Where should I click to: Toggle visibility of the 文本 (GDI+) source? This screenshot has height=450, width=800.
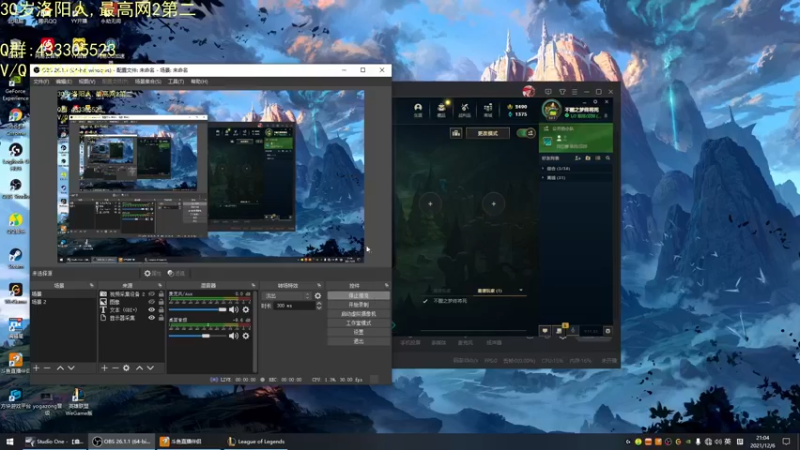tap(152, 310)
